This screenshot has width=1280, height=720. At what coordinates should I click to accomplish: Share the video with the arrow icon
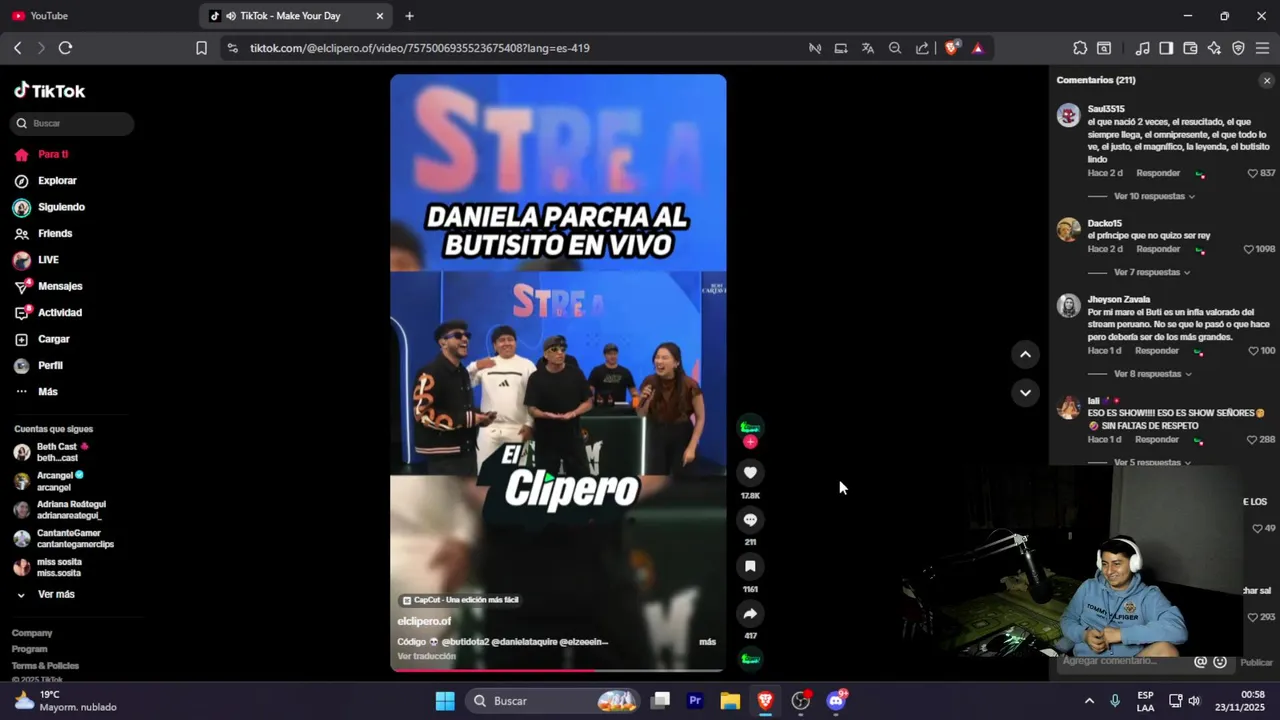tap(750, 613)
